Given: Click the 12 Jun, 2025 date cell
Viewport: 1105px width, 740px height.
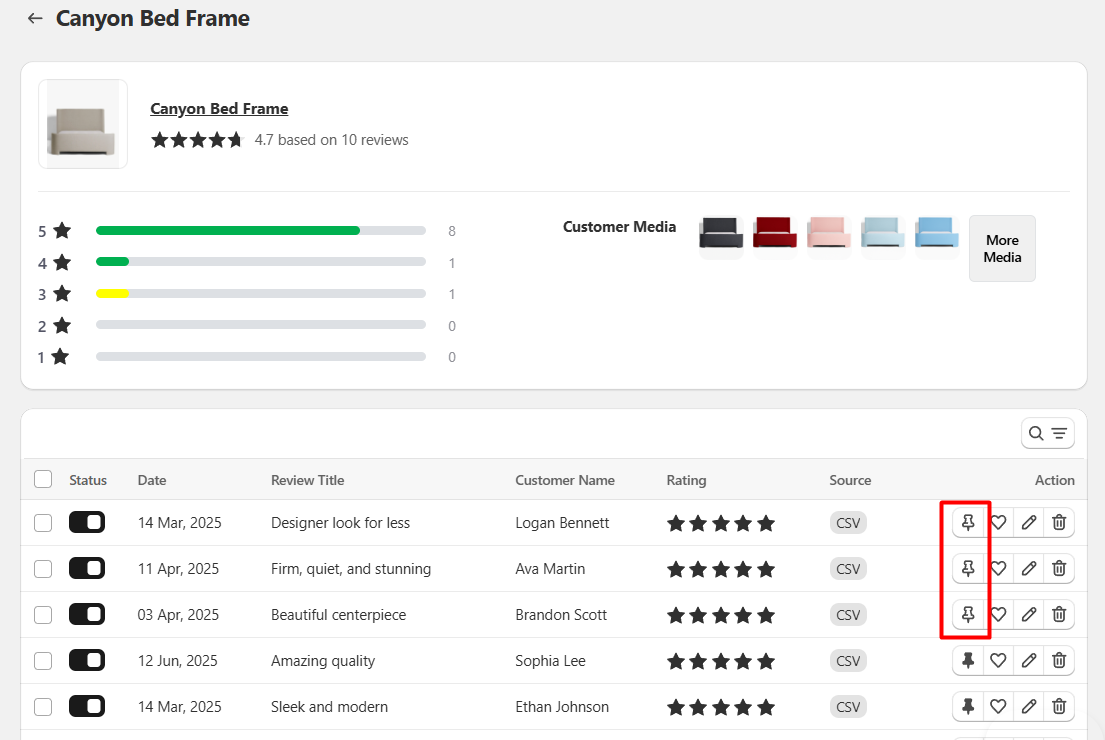Looking at the screenshot, I should coord(178,661).
